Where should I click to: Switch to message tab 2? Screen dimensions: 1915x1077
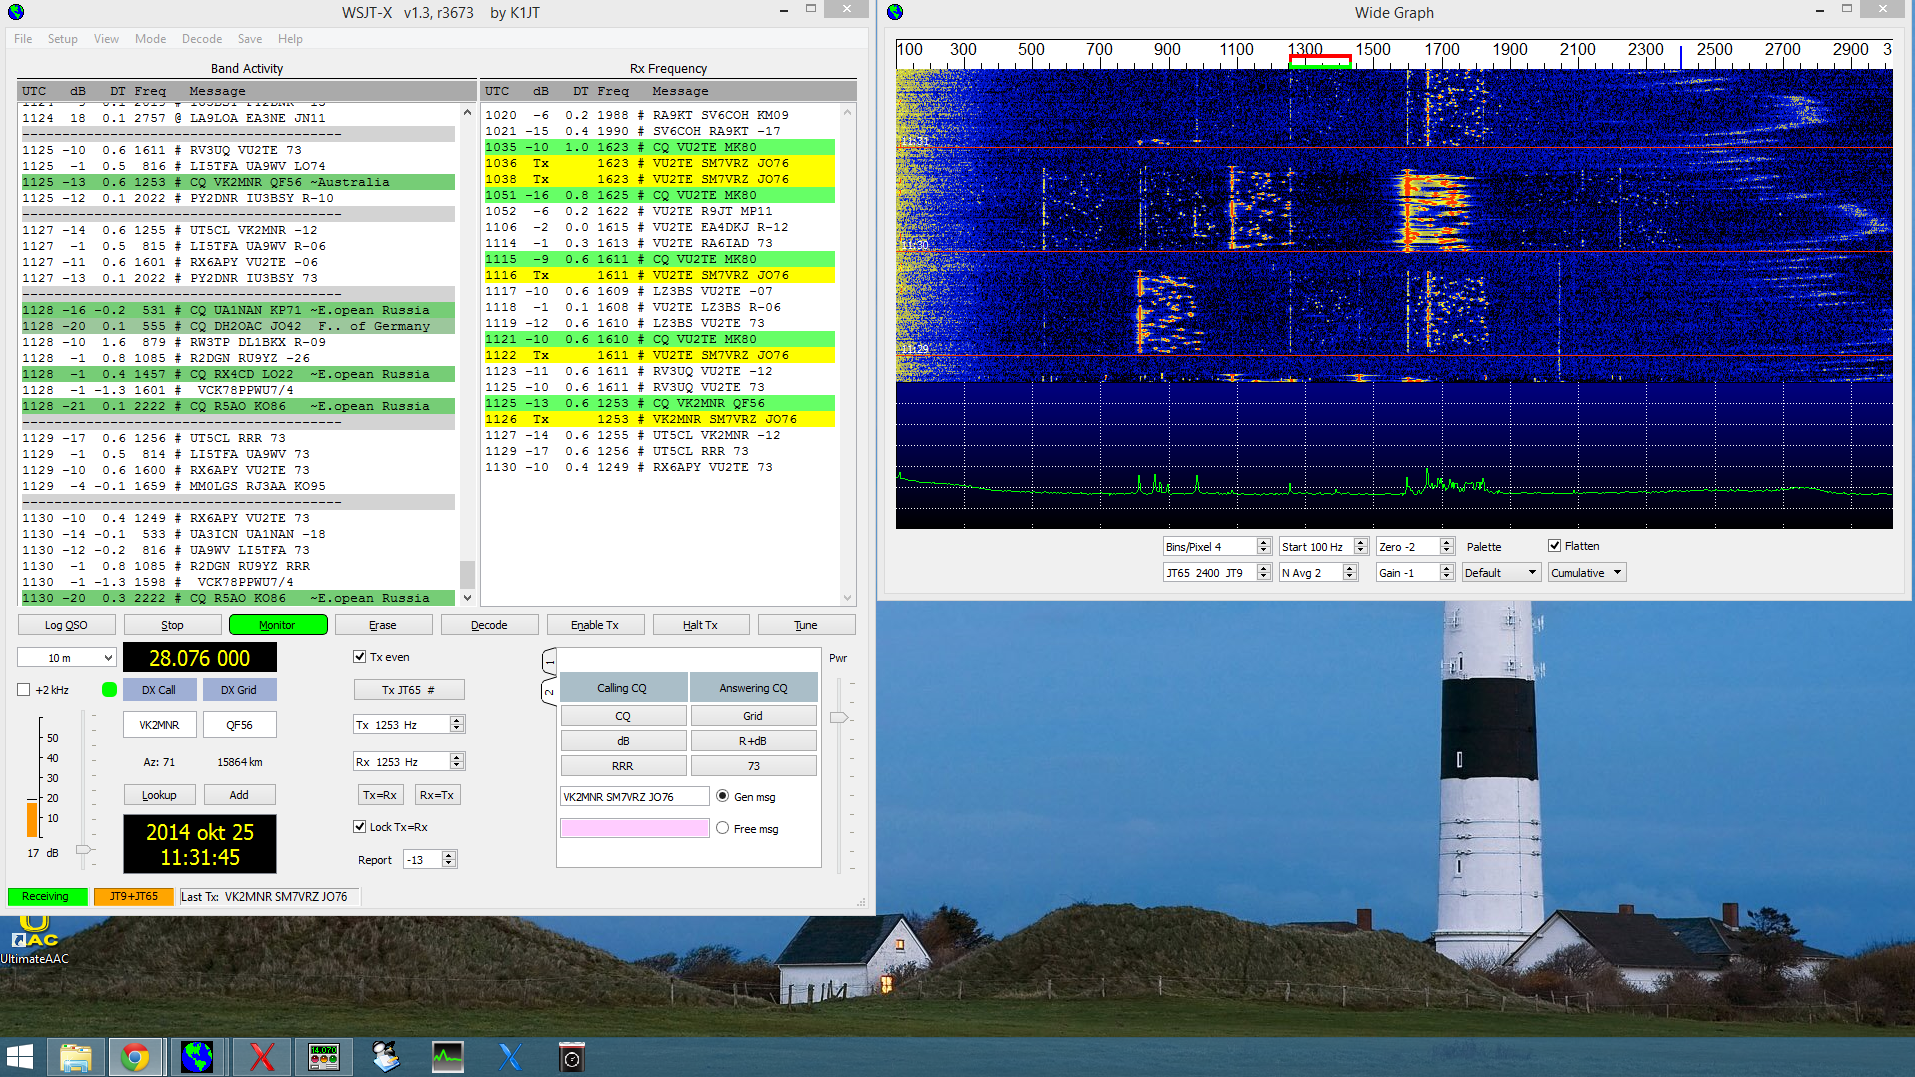click(549, 692)
